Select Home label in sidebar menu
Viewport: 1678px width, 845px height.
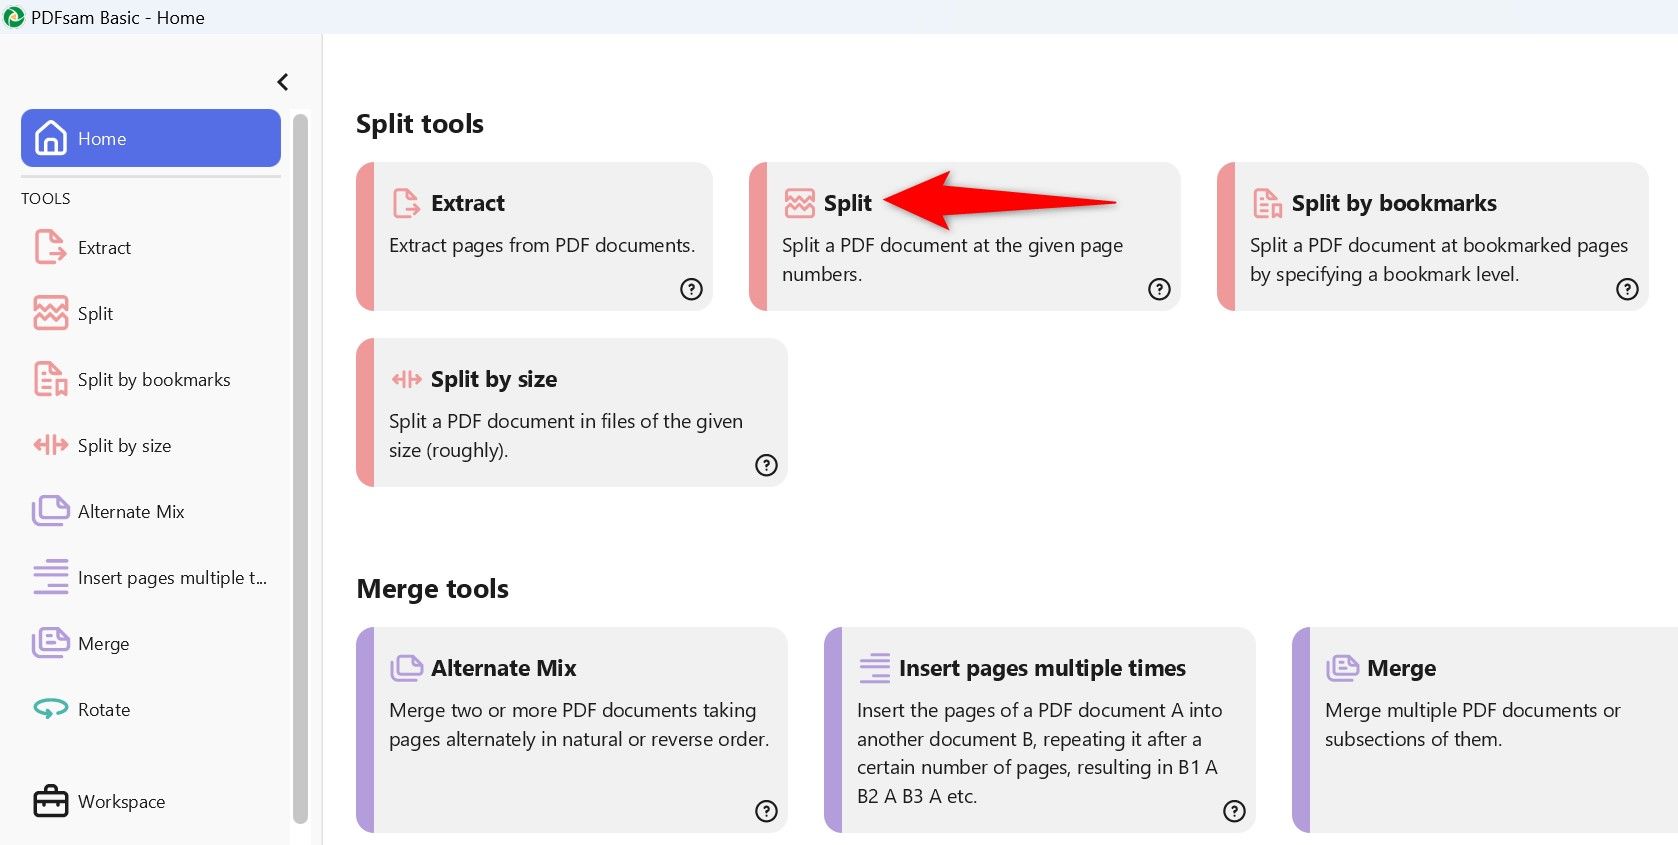click(102, 139)
